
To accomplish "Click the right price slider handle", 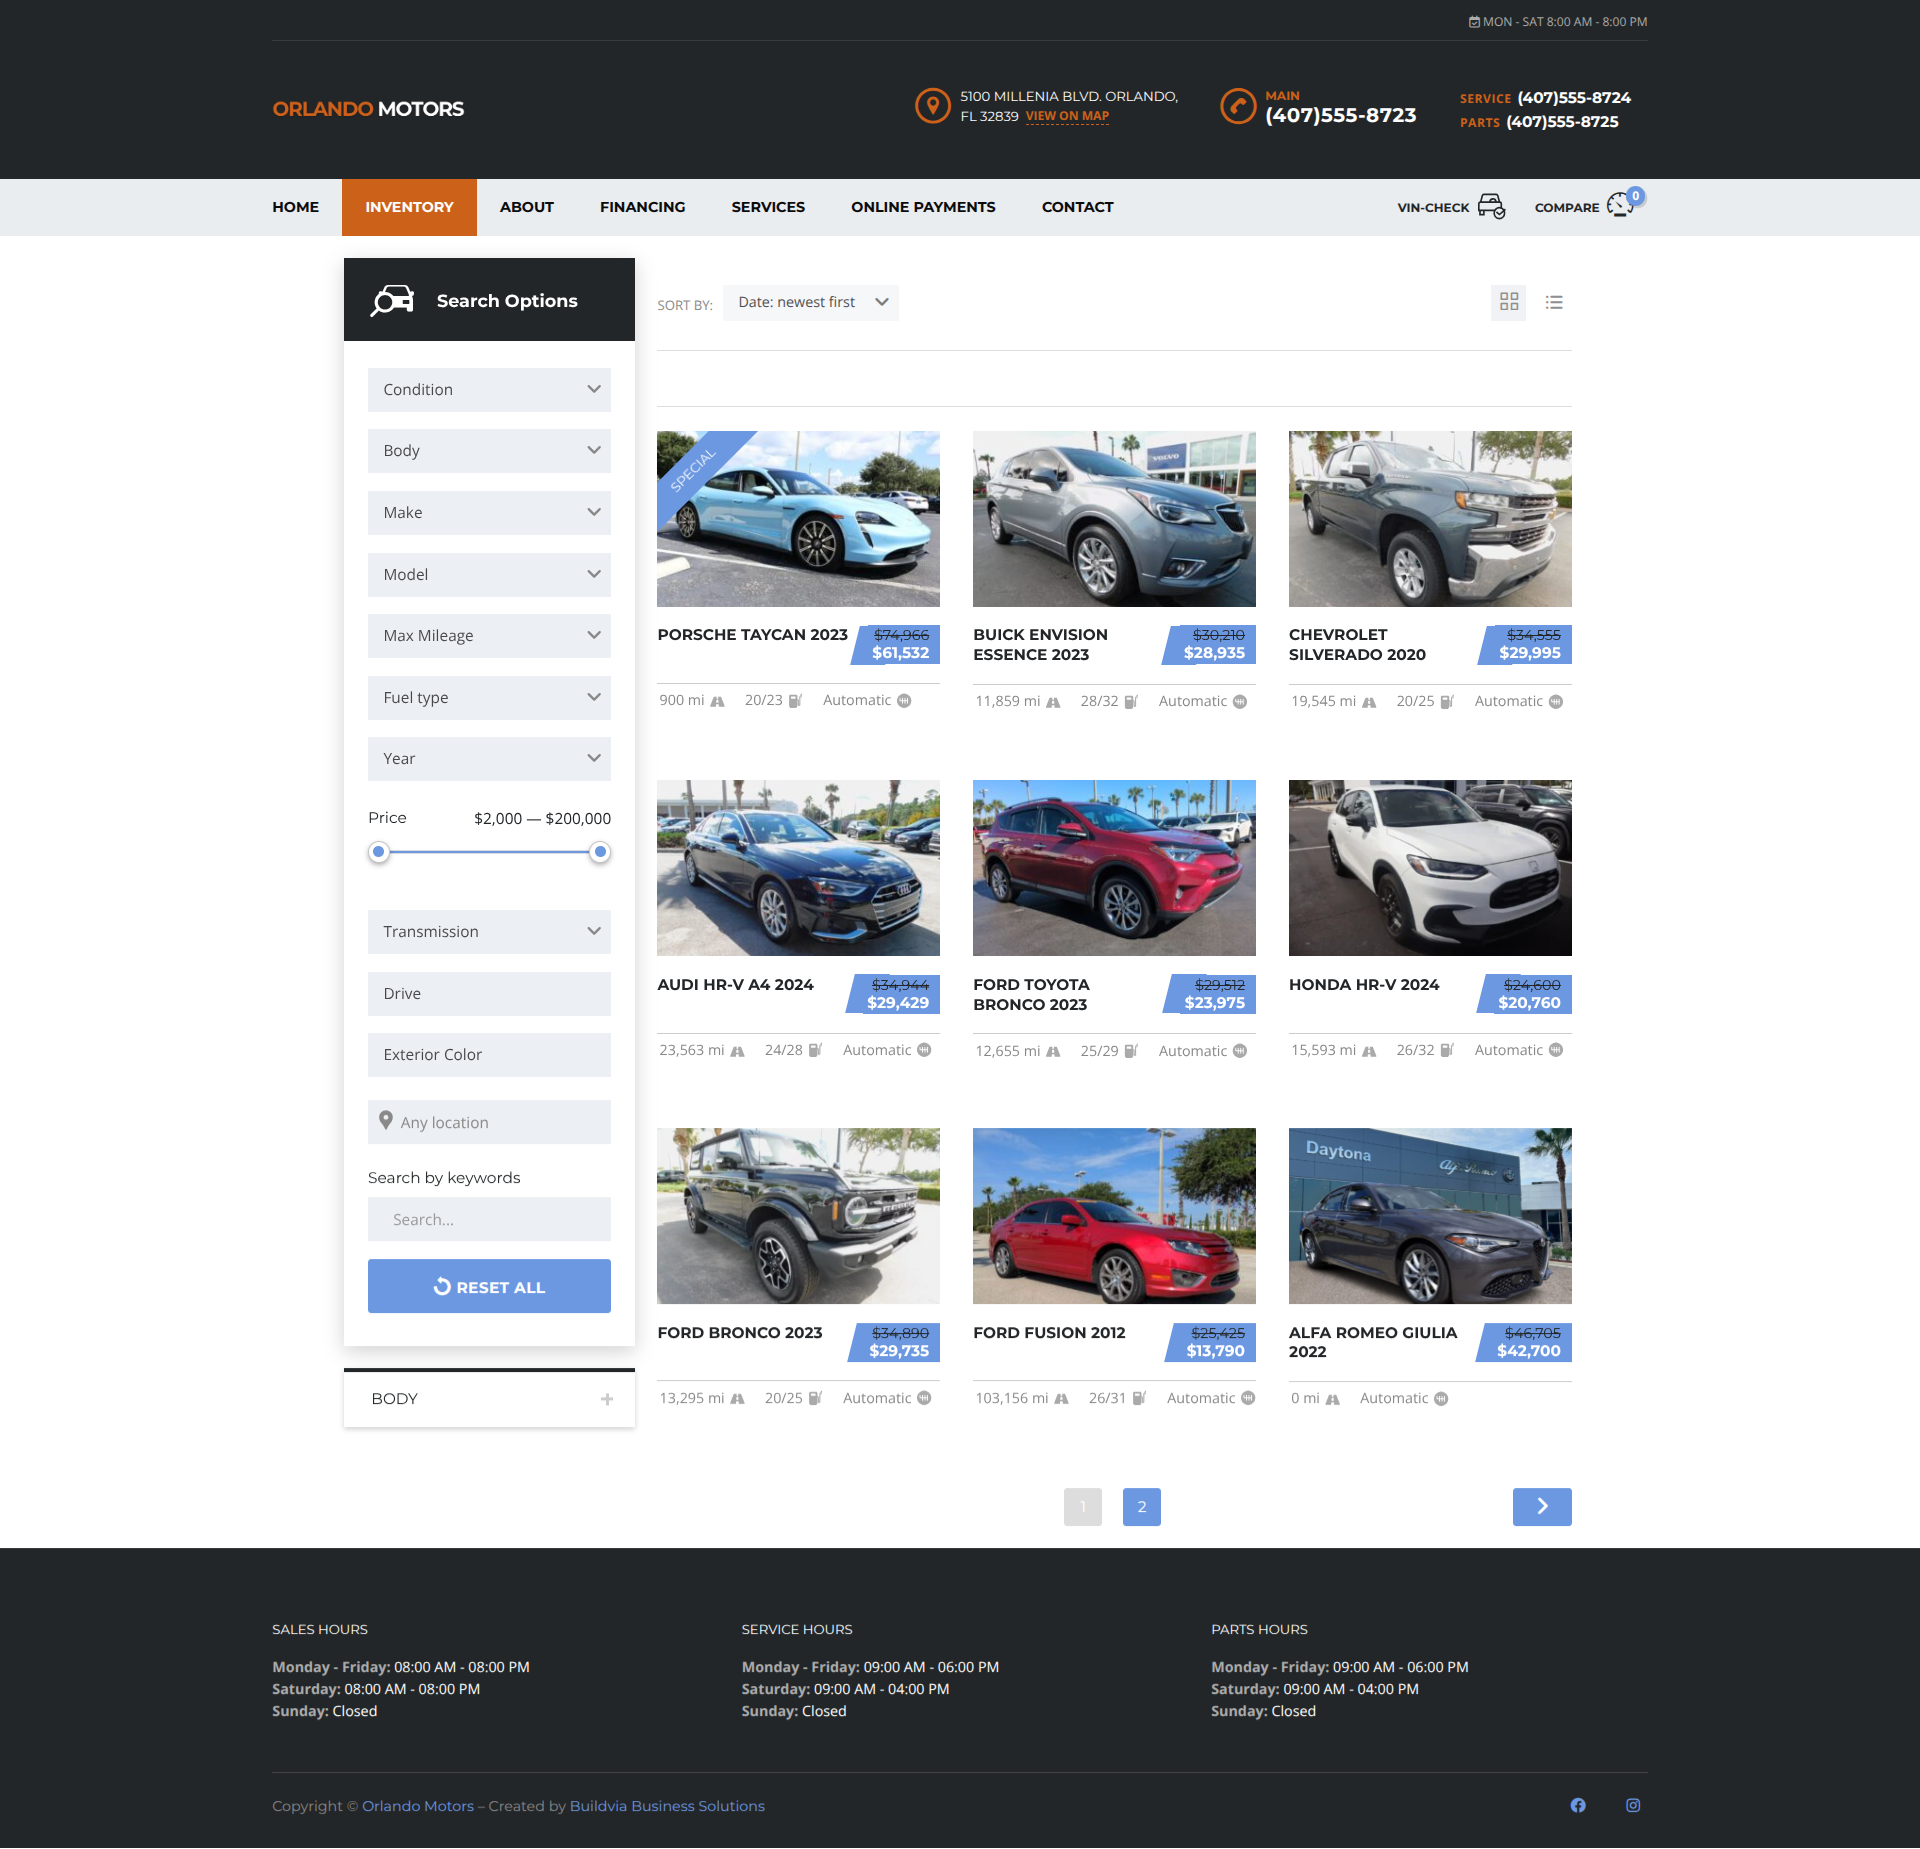I will tap(600, 852).
